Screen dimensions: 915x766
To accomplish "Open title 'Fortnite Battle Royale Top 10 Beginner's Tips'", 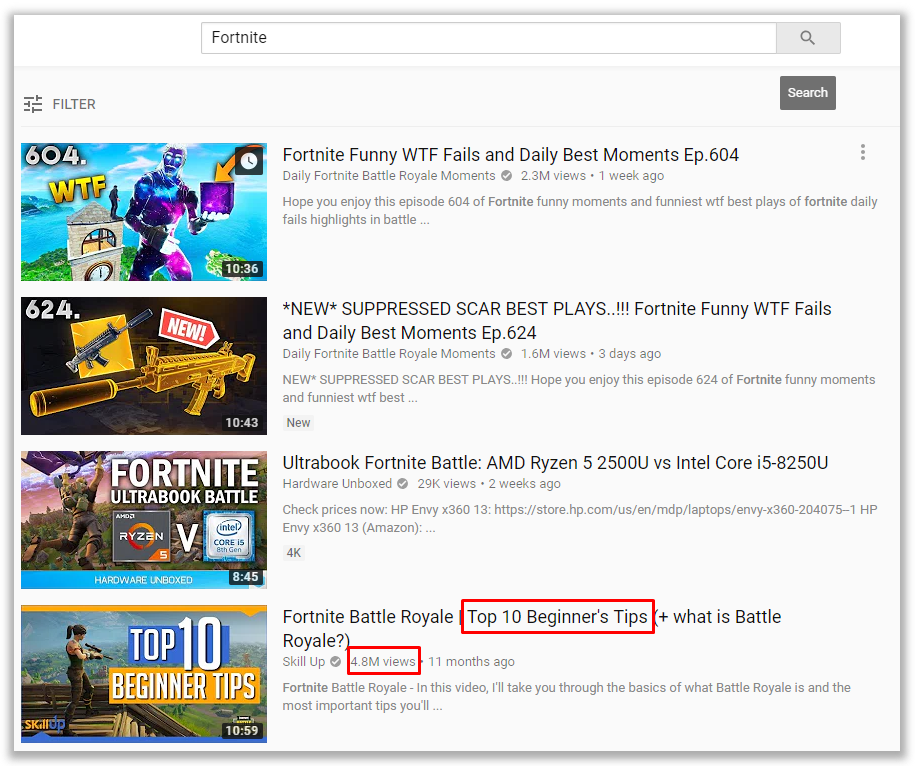I will [x=532, y=628].
